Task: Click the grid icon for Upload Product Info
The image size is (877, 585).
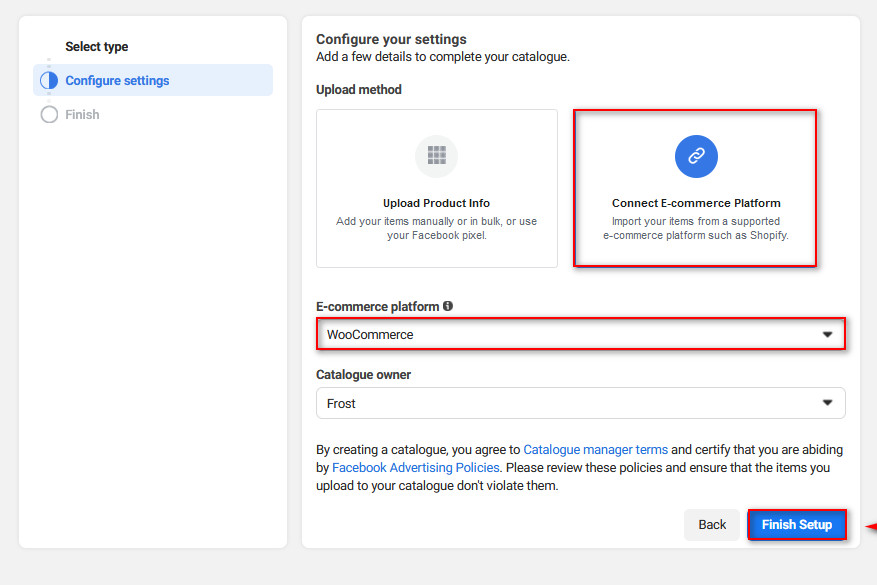Action: click(436, 155)
